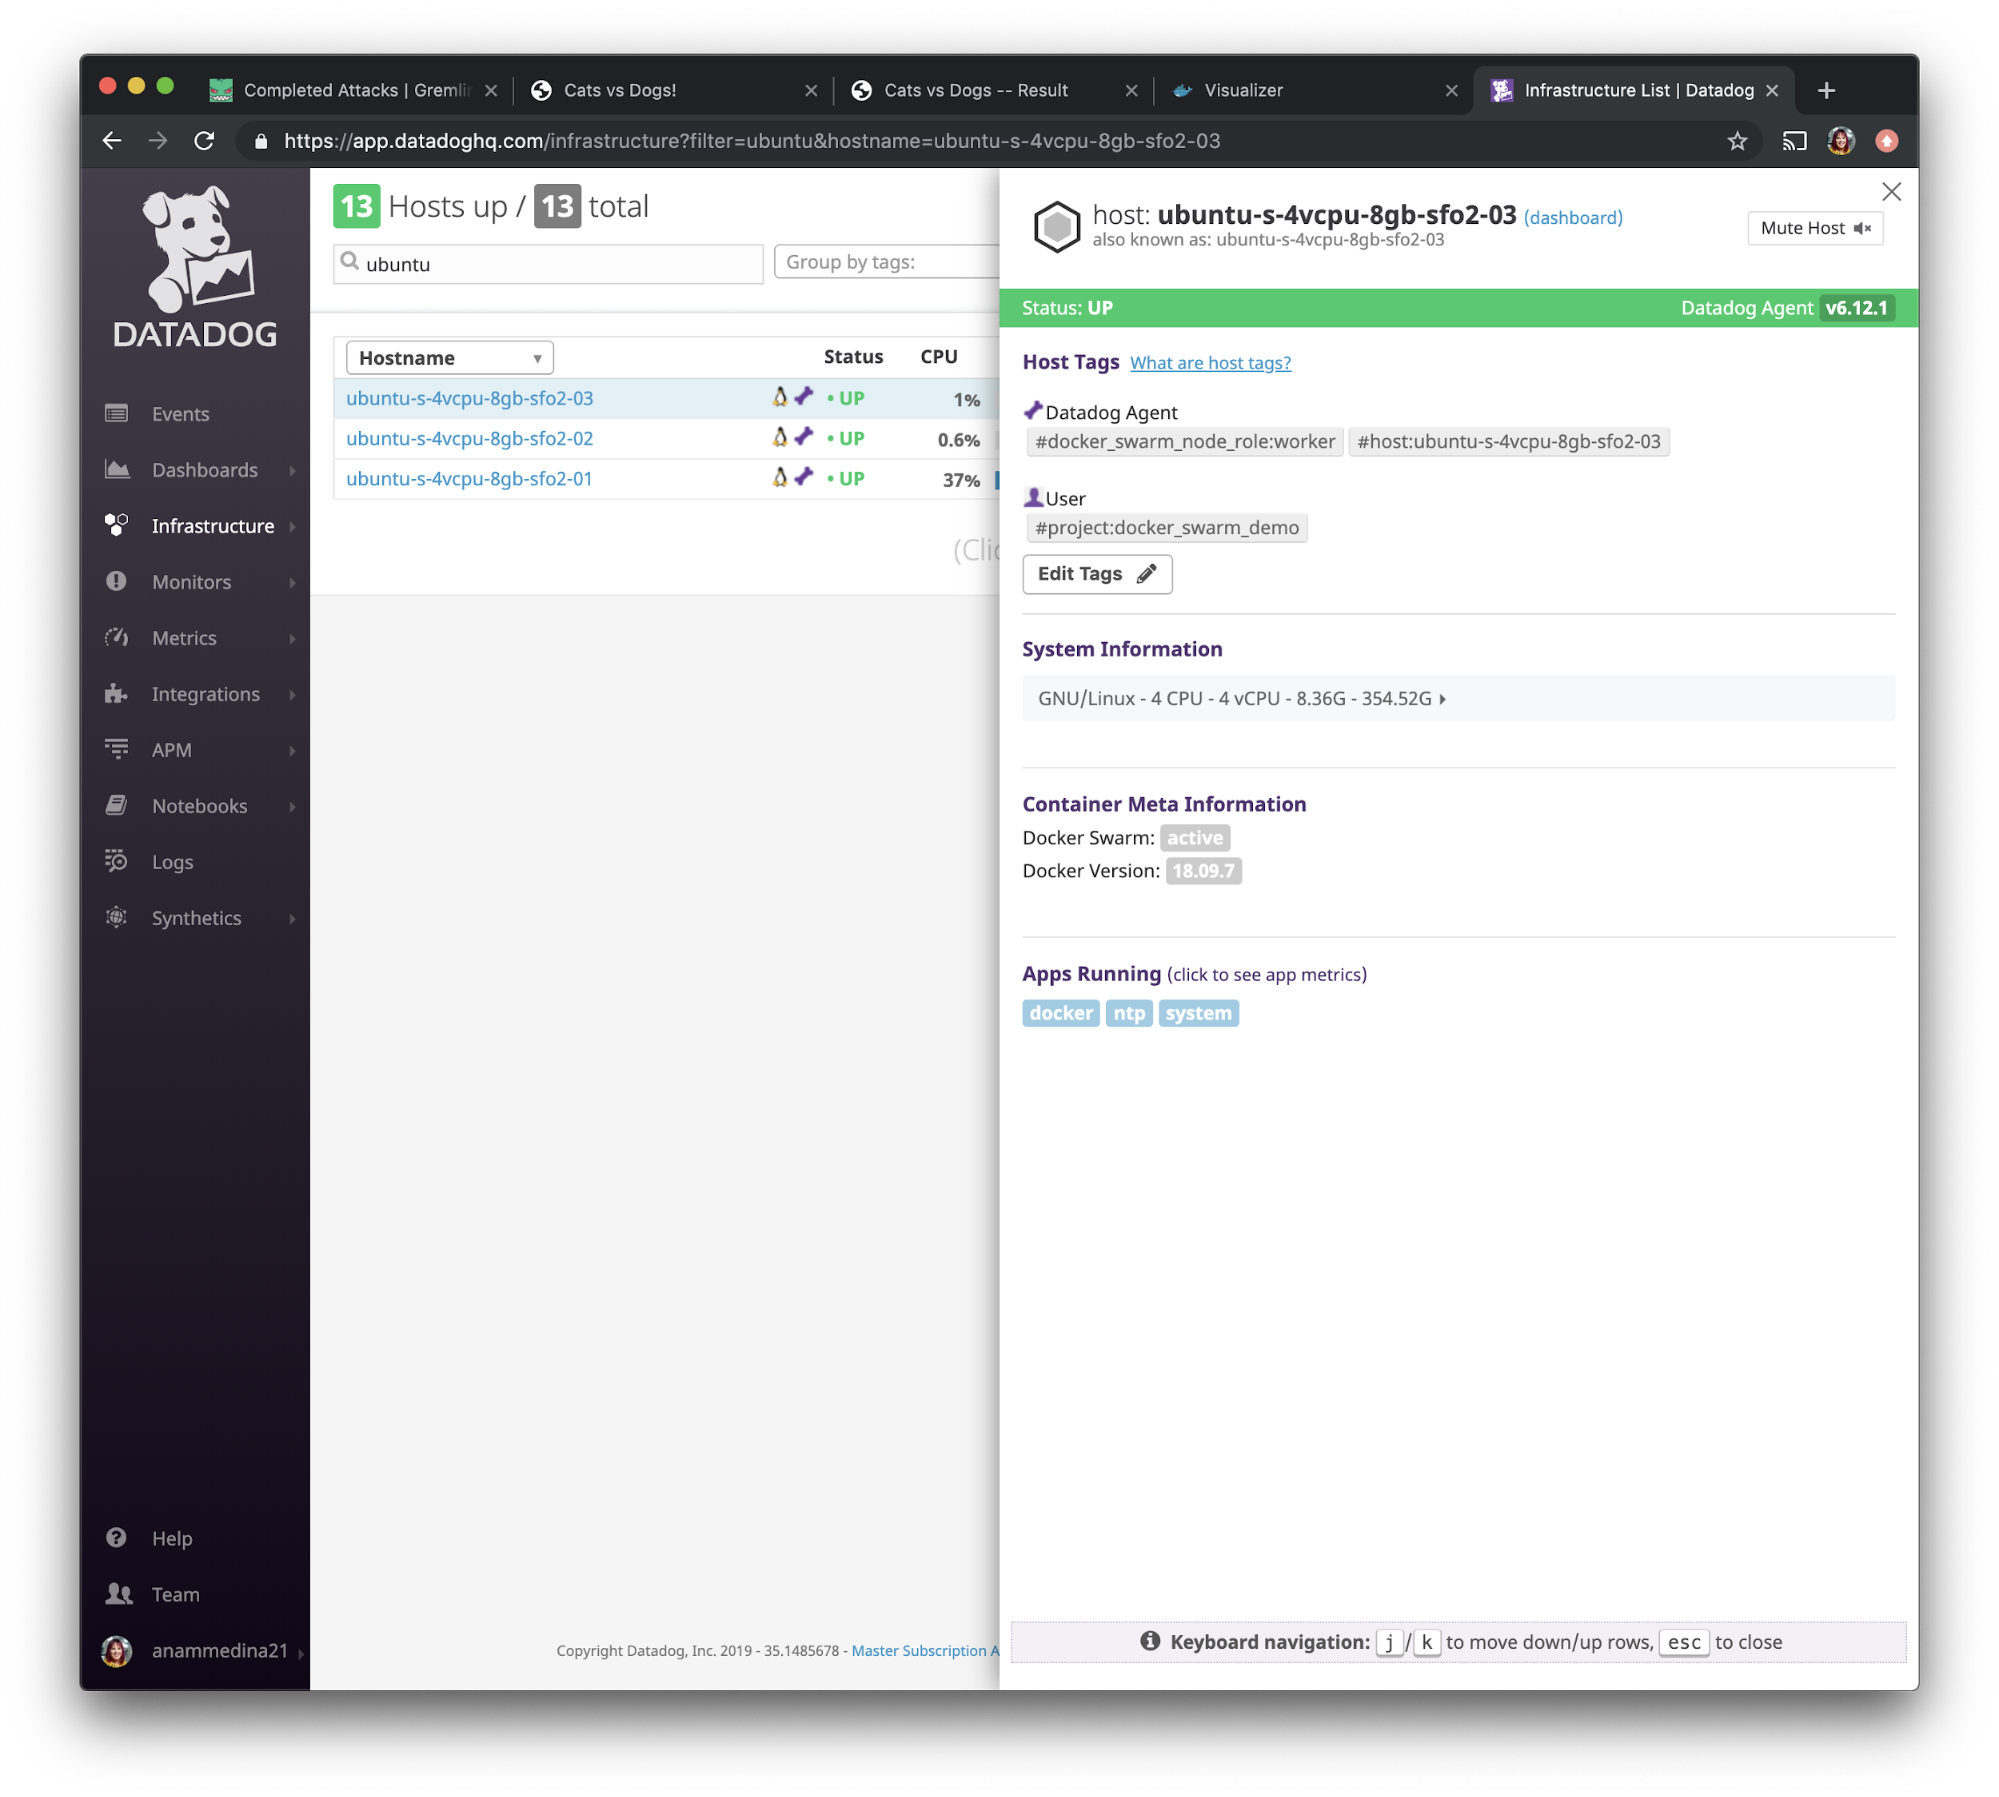Click the Monitors icon in sidebar
Image resolution: width=1999 pixels, height=1797 pixels.
(x=116, y=581)
